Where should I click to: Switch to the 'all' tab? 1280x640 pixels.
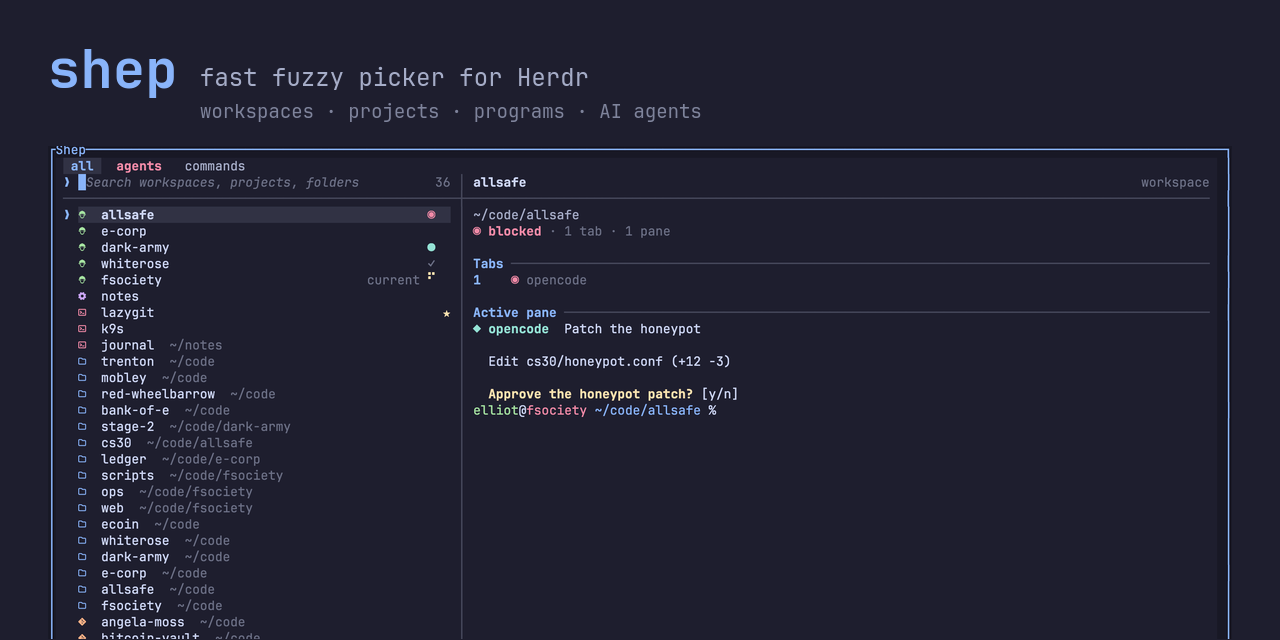[x=82, y=166]
